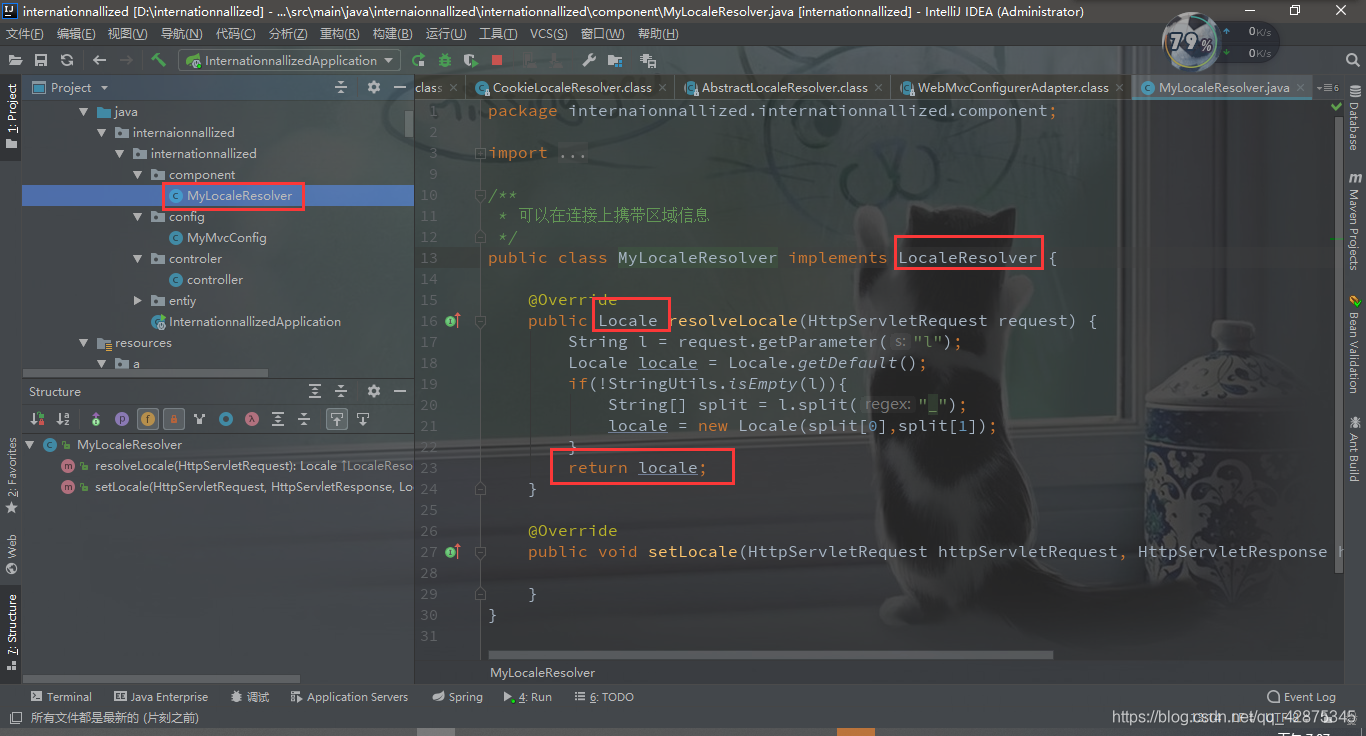
Task: Click green inspection checkmark at editor top-right
Action: pos(1337,106)
